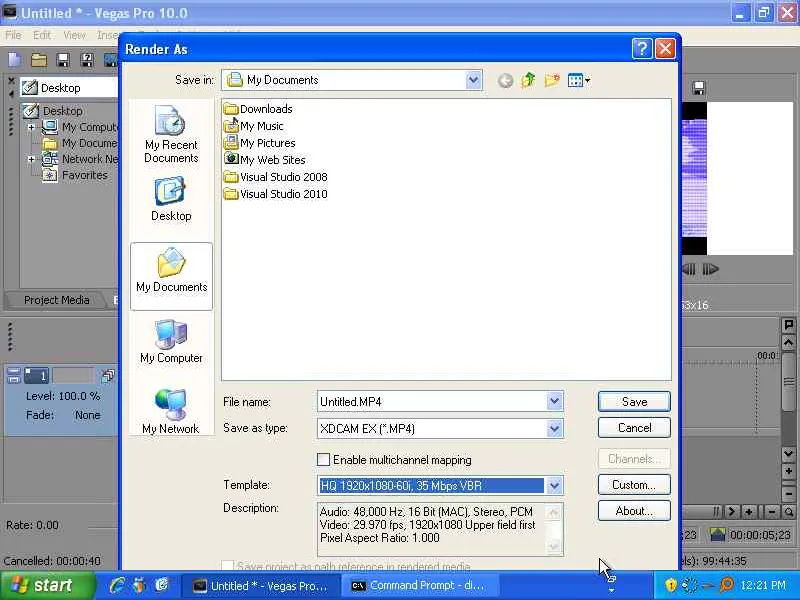Image resolution: width=800 pixels, height=600 pixels.
Task: Click the Save disk icon in Vegas toolbar
Action: [63, 60]
